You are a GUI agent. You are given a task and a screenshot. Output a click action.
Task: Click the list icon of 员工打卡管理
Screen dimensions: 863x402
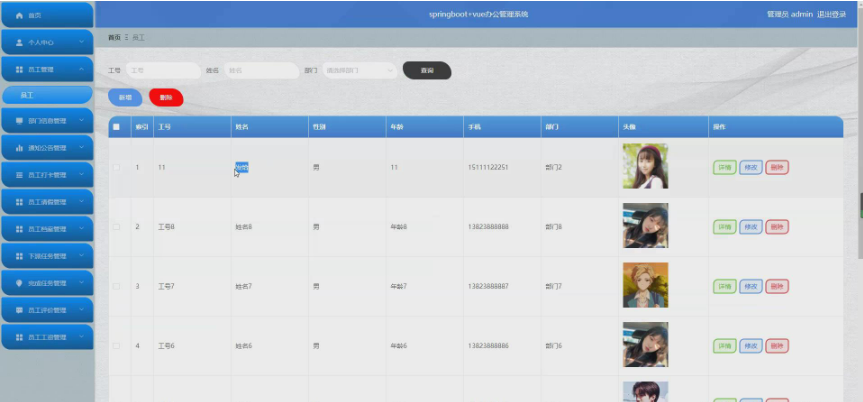click(x=19, y=175)
